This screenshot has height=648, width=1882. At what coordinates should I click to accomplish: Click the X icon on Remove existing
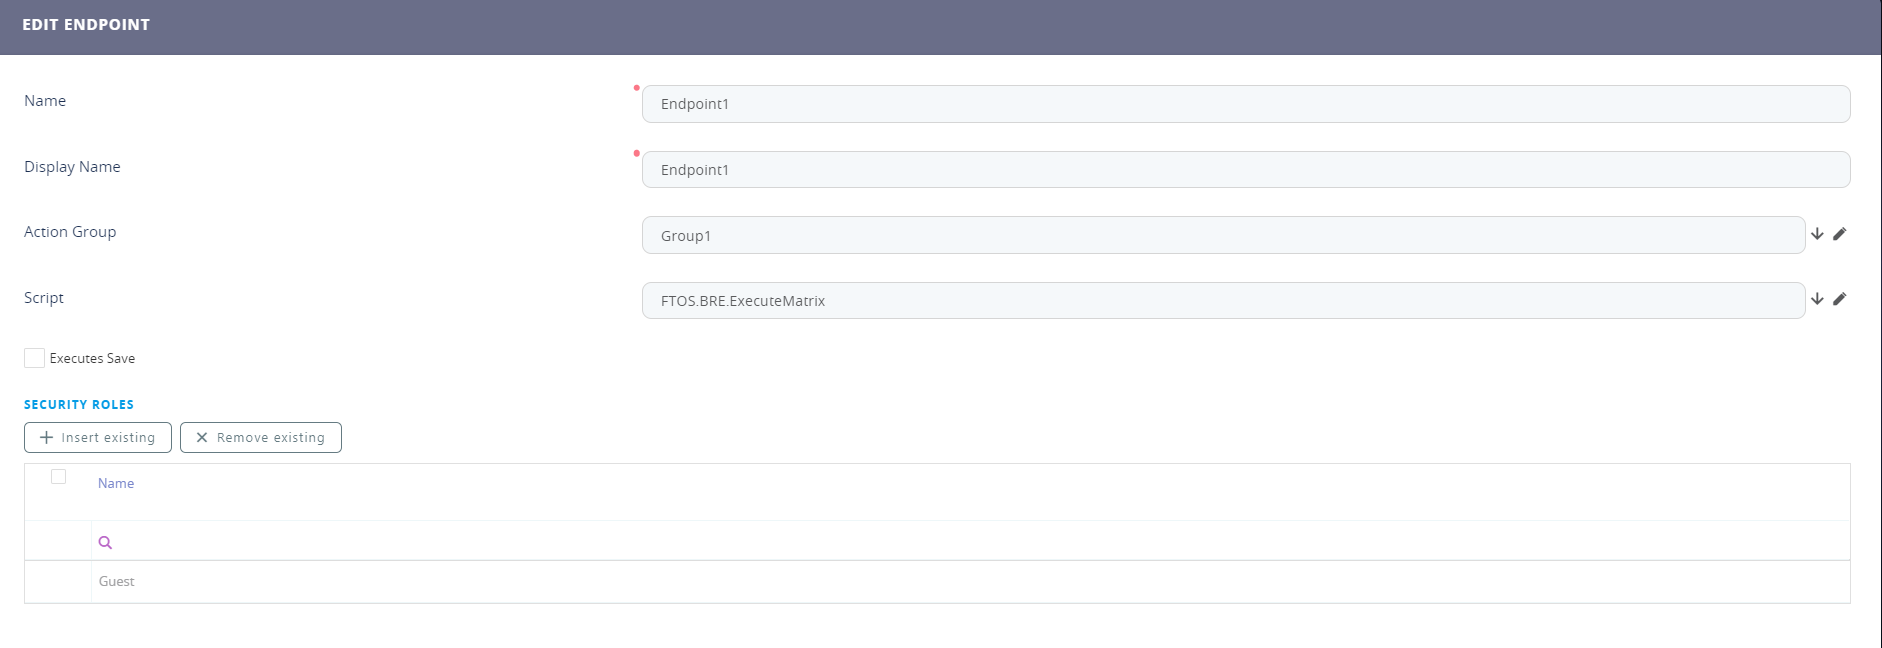(202, 438)
